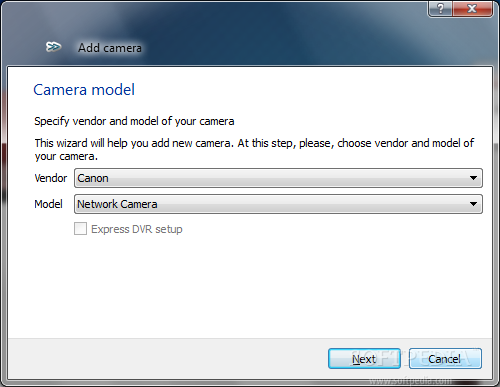Toggle the Express DVR setup checkbox
The height and width of the screenshot is (387, 500).
(x=80, y=229)
